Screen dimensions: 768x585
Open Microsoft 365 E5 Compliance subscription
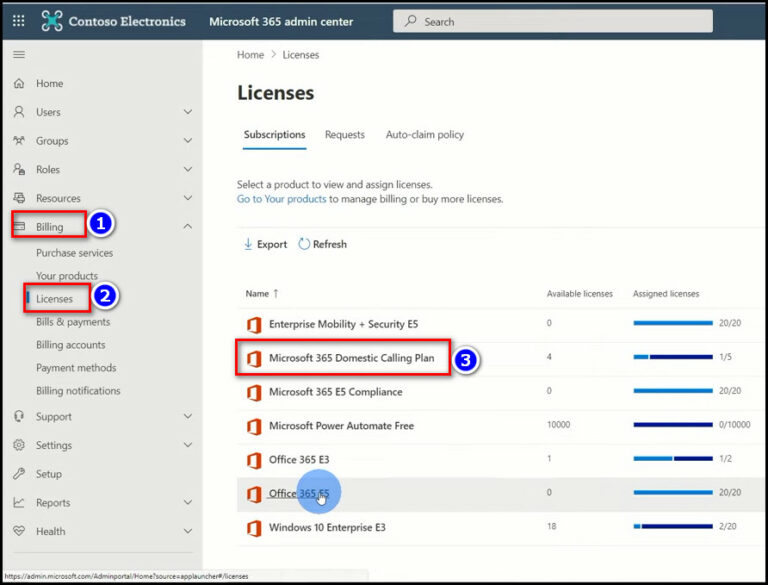[336, 392]
